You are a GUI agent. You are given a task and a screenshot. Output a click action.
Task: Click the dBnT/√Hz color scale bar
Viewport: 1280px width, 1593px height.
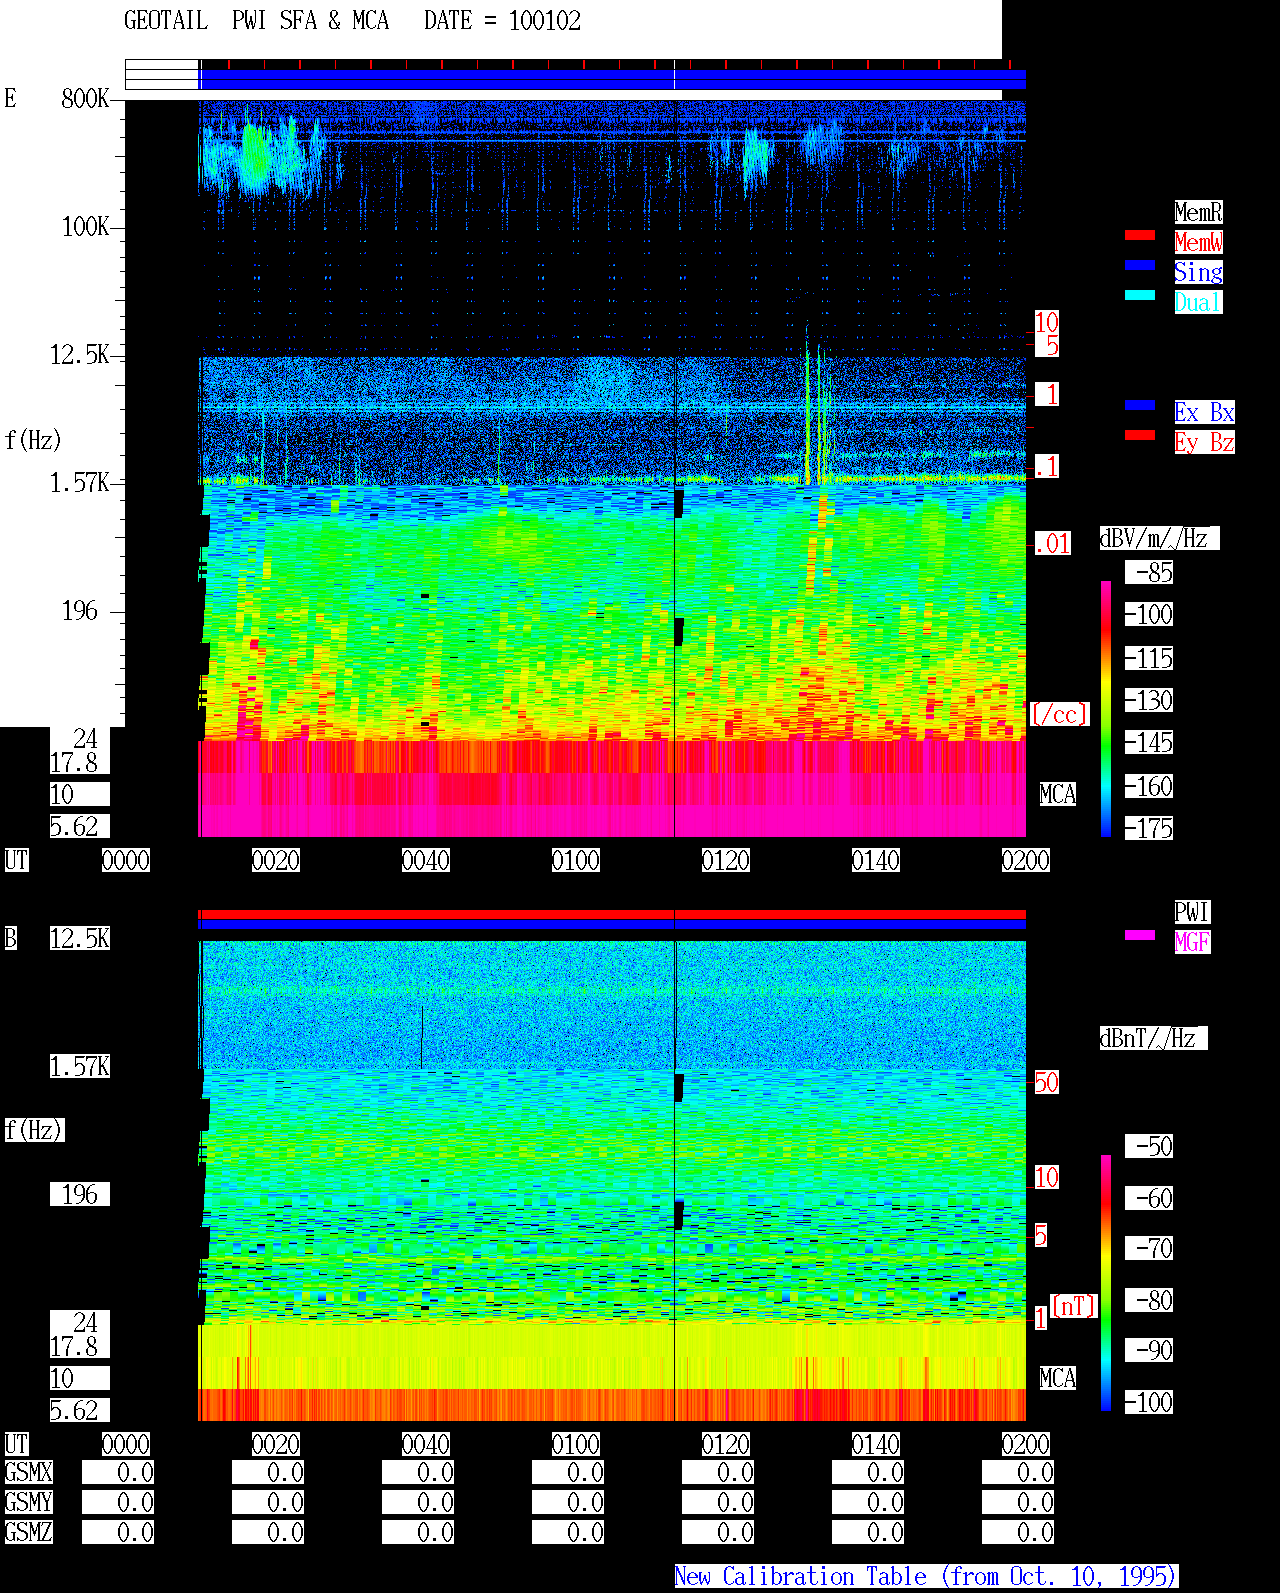pos(1106,1283)
